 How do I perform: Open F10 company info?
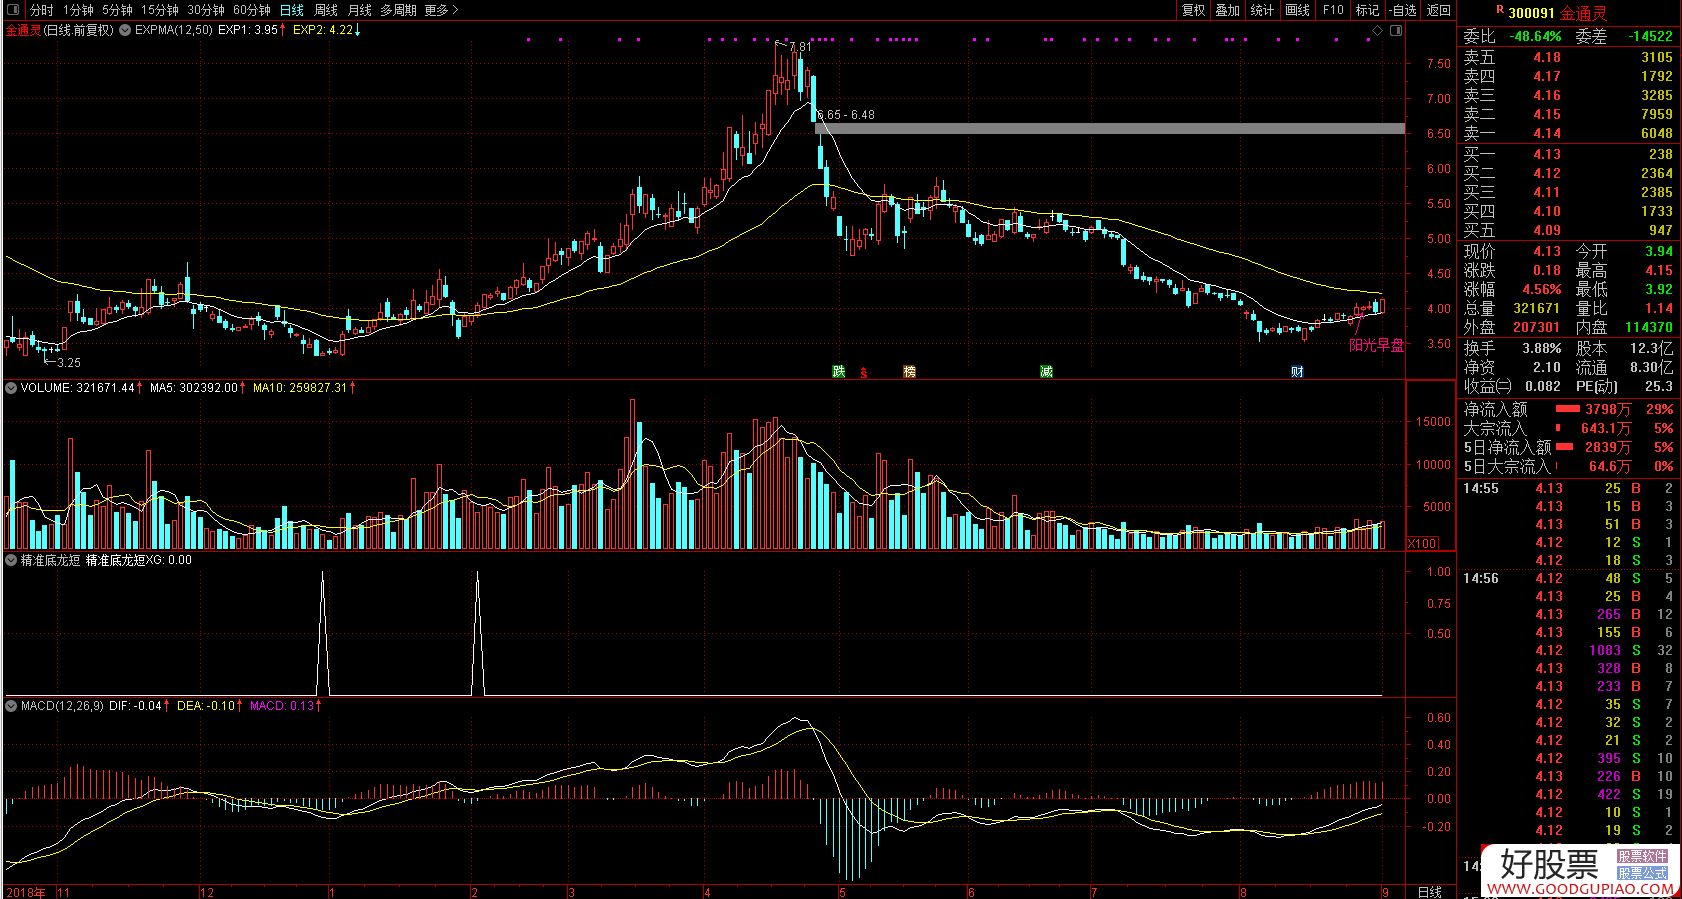(x=1333, y=10)
